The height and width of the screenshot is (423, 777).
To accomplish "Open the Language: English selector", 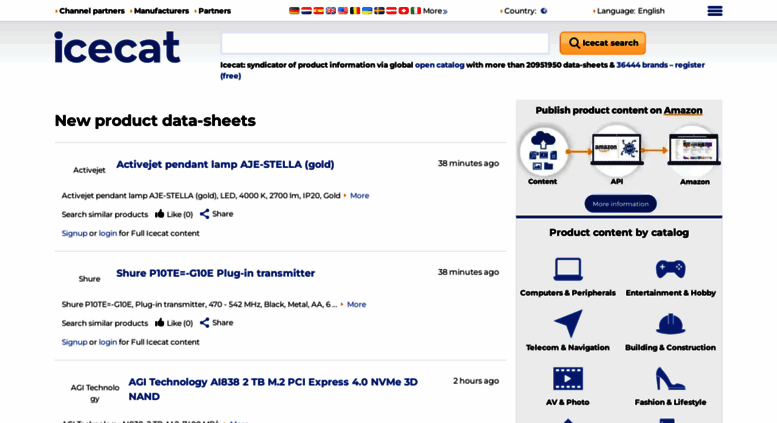I will tap(629, 11).
